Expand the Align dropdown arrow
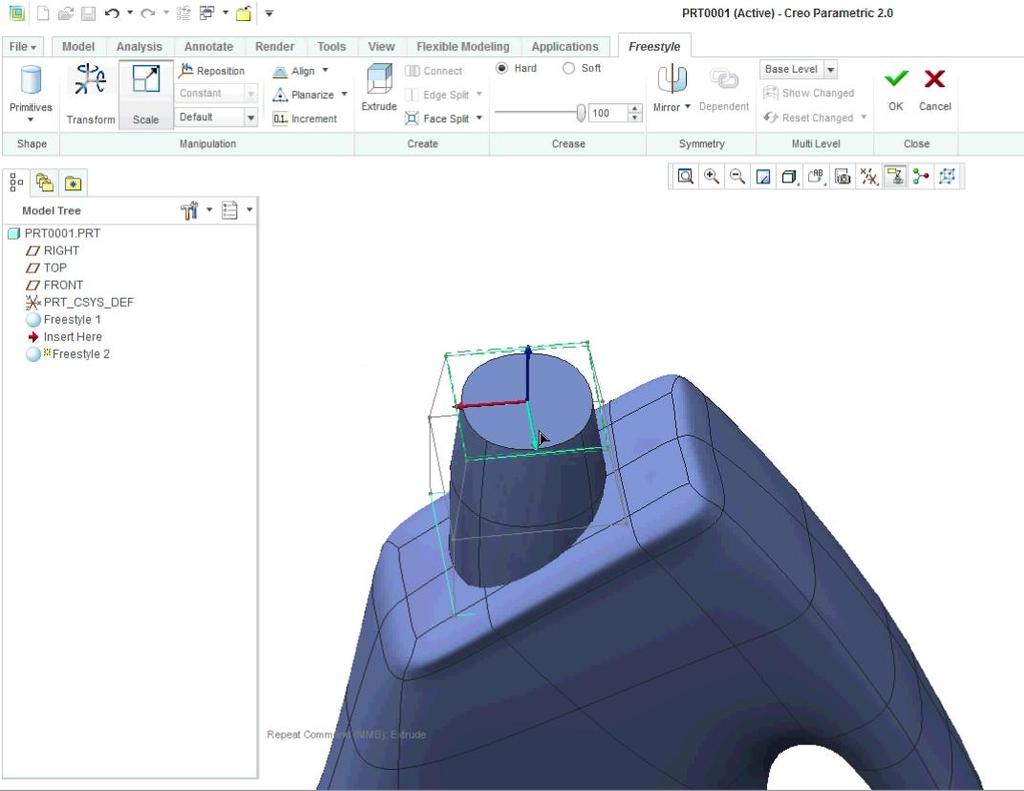Image resolution: width=1024 pixels, height=791 pixels. (x=325, y=71)
